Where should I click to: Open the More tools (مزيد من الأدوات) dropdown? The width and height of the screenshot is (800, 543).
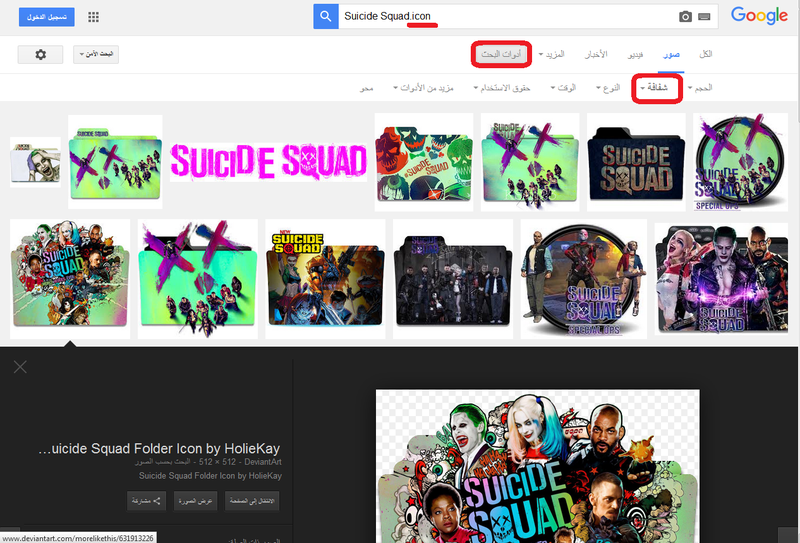click(x=423, y=88)
